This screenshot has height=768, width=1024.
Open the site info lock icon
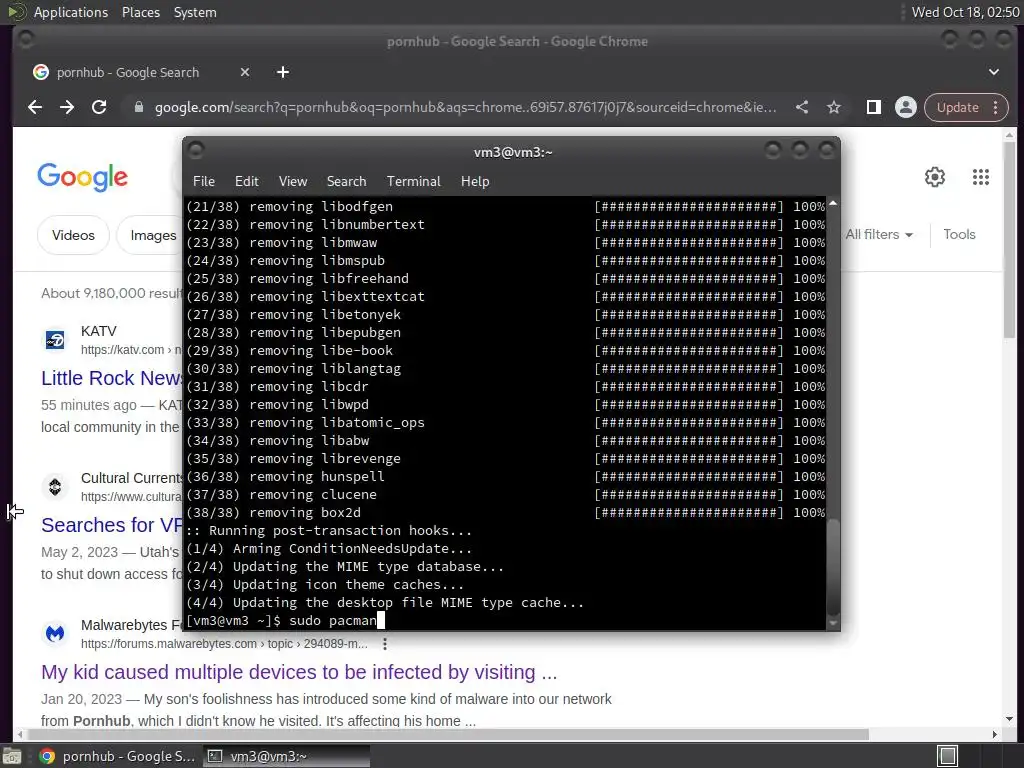(x=138, y=107)
